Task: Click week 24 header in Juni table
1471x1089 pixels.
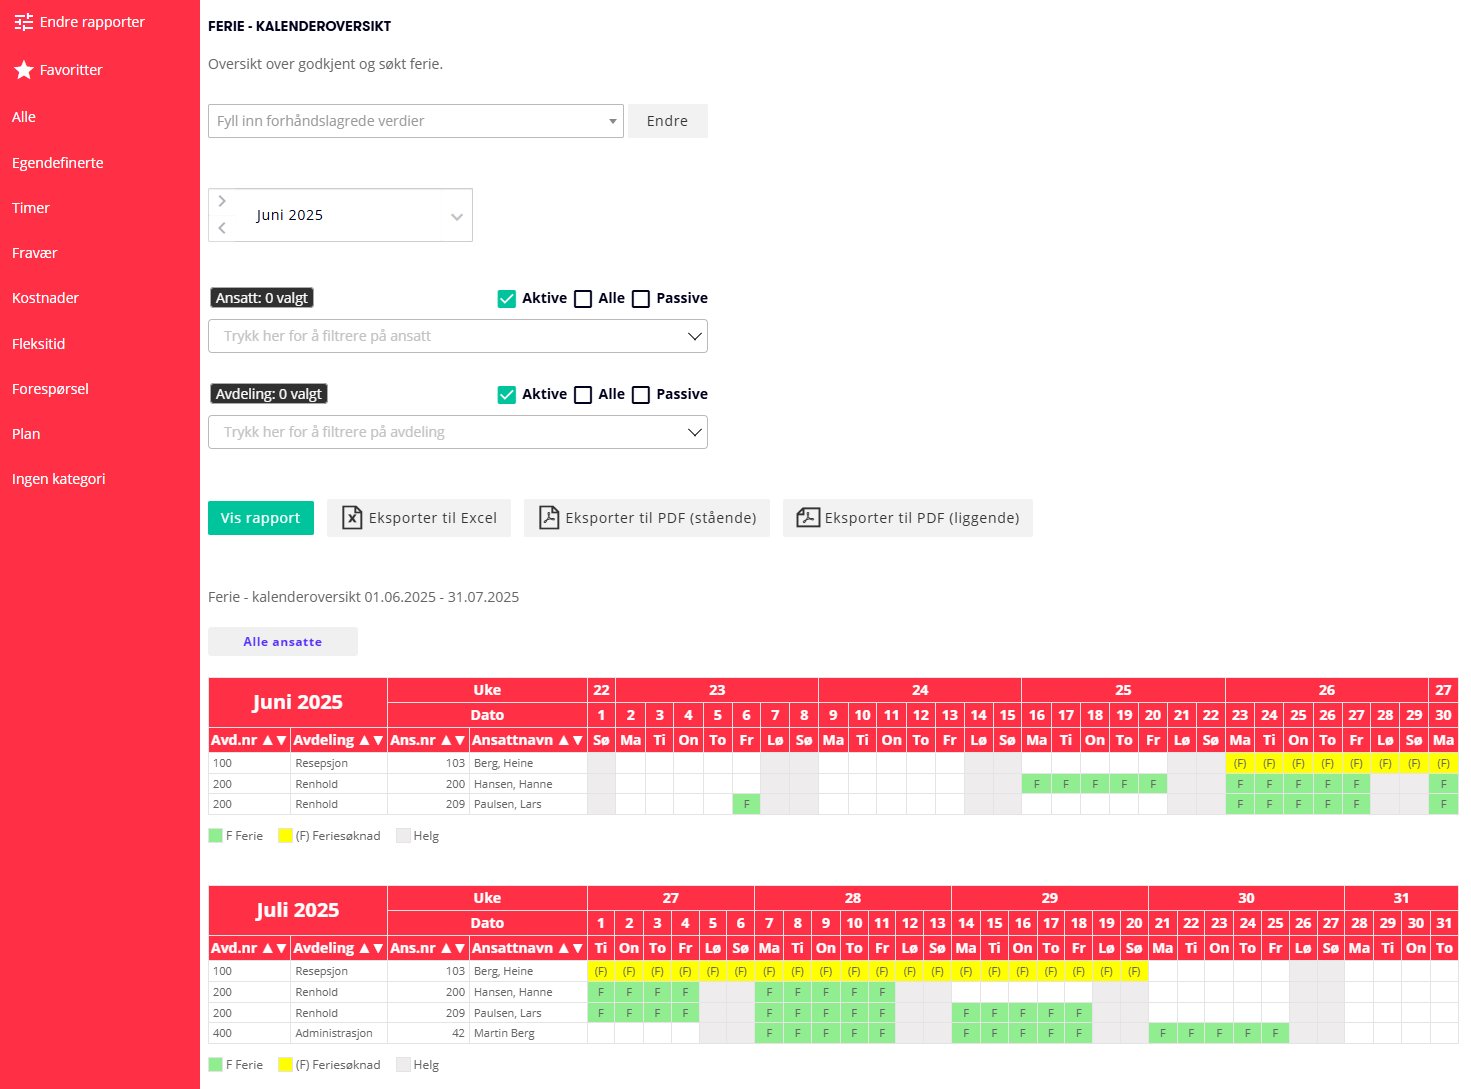Action: point(920,690)
